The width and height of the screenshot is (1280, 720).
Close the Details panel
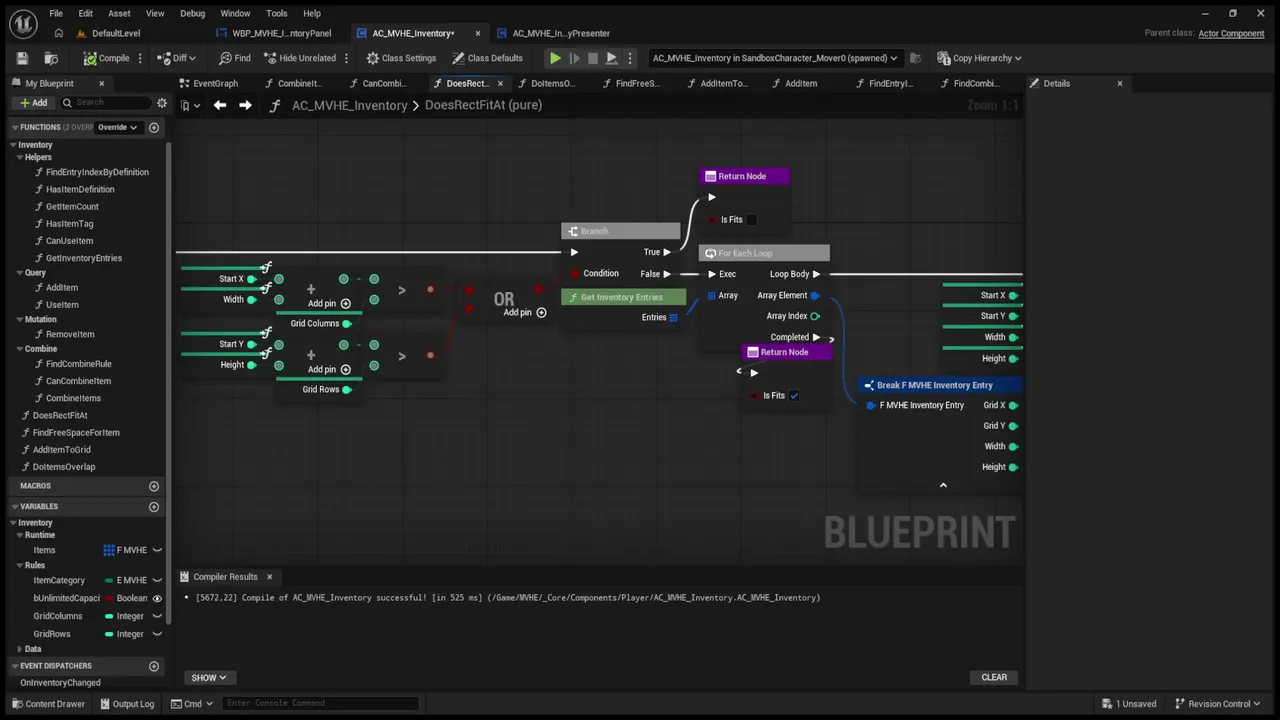coord(1119,83)
